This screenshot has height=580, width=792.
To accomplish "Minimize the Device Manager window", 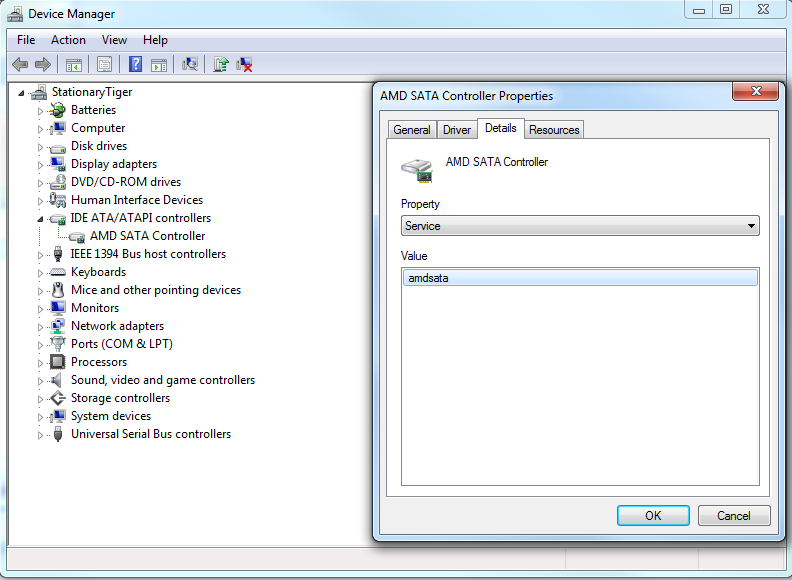I will pyautogui.click(x=699, y=9).
